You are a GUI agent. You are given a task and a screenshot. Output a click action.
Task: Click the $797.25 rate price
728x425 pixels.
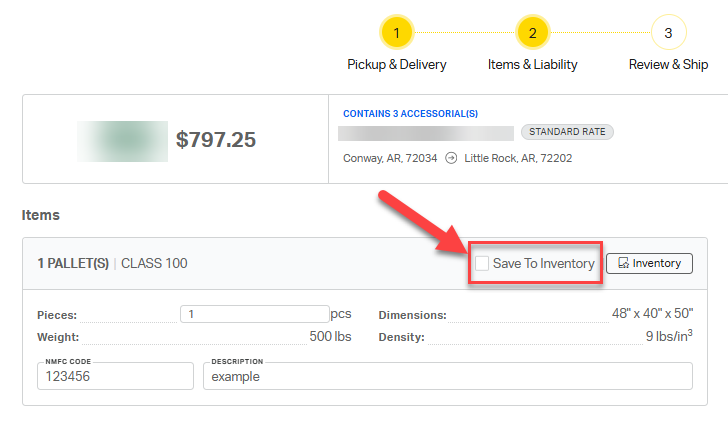(216, 140)
